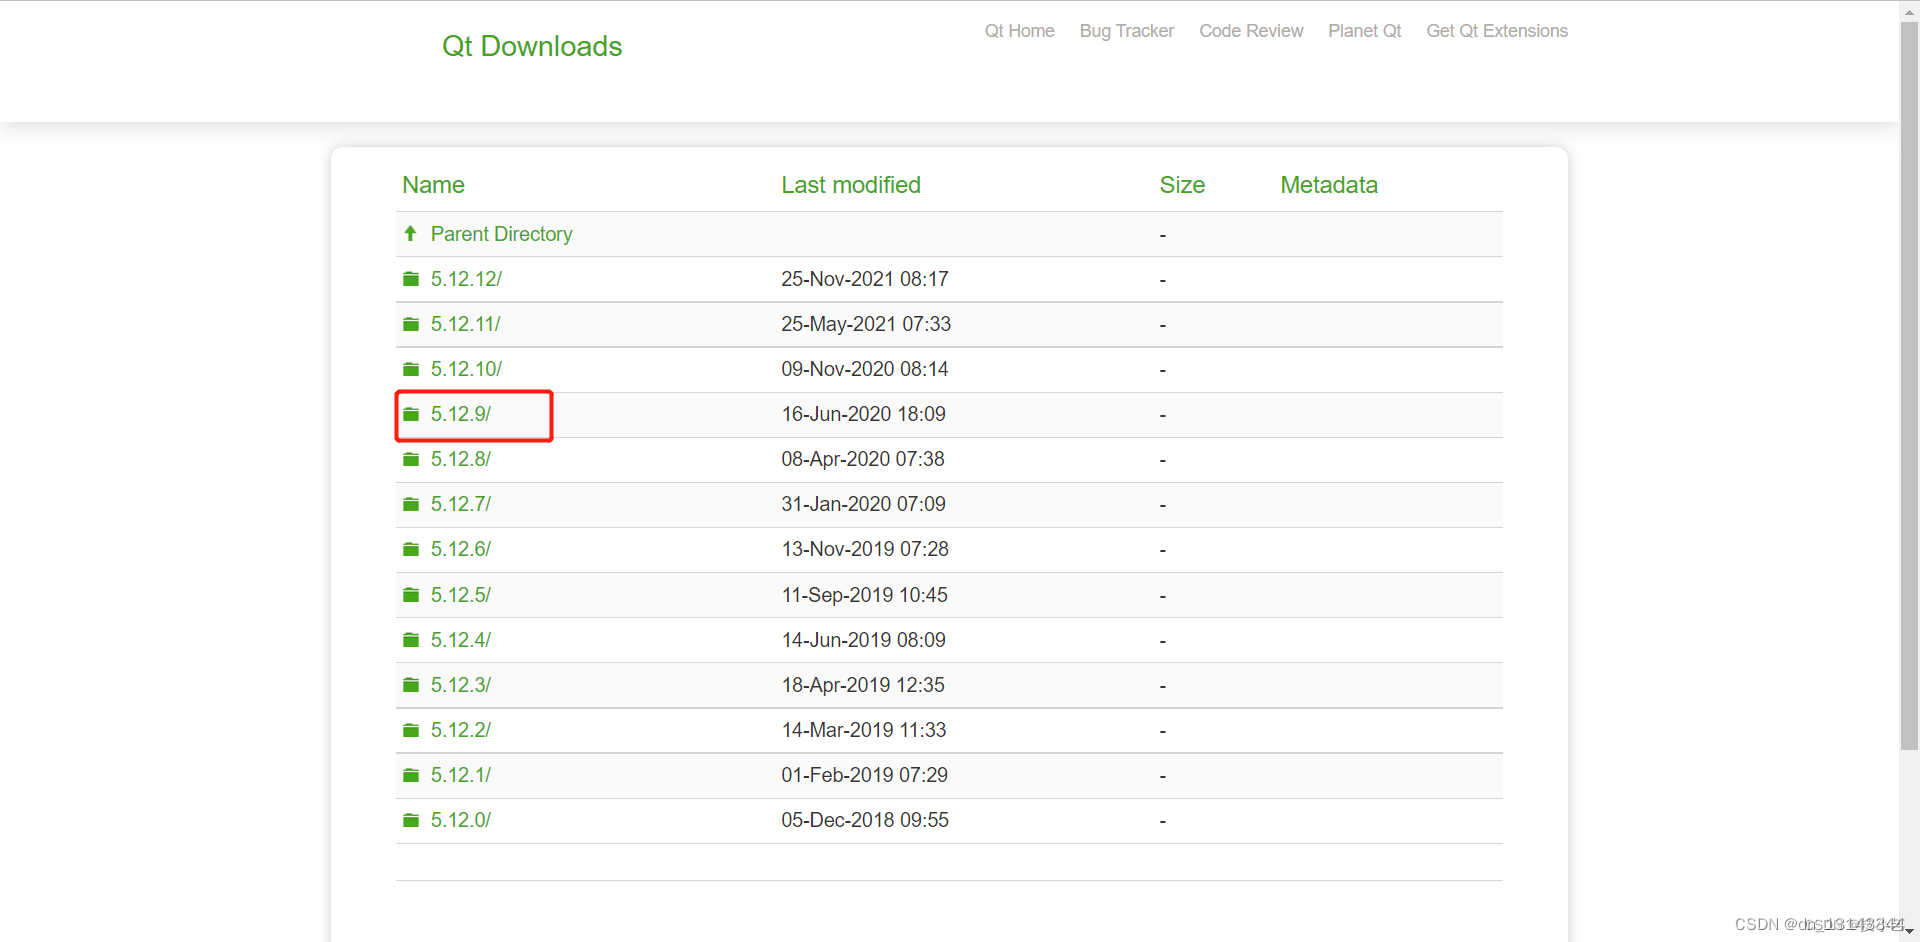Click the Qt Downloads title
The height and width of the screenshot is (942, 1920).
[532, 46]
